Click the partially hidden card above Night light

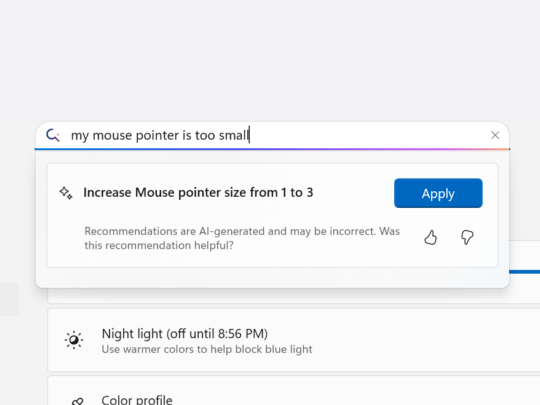(293, 296)
